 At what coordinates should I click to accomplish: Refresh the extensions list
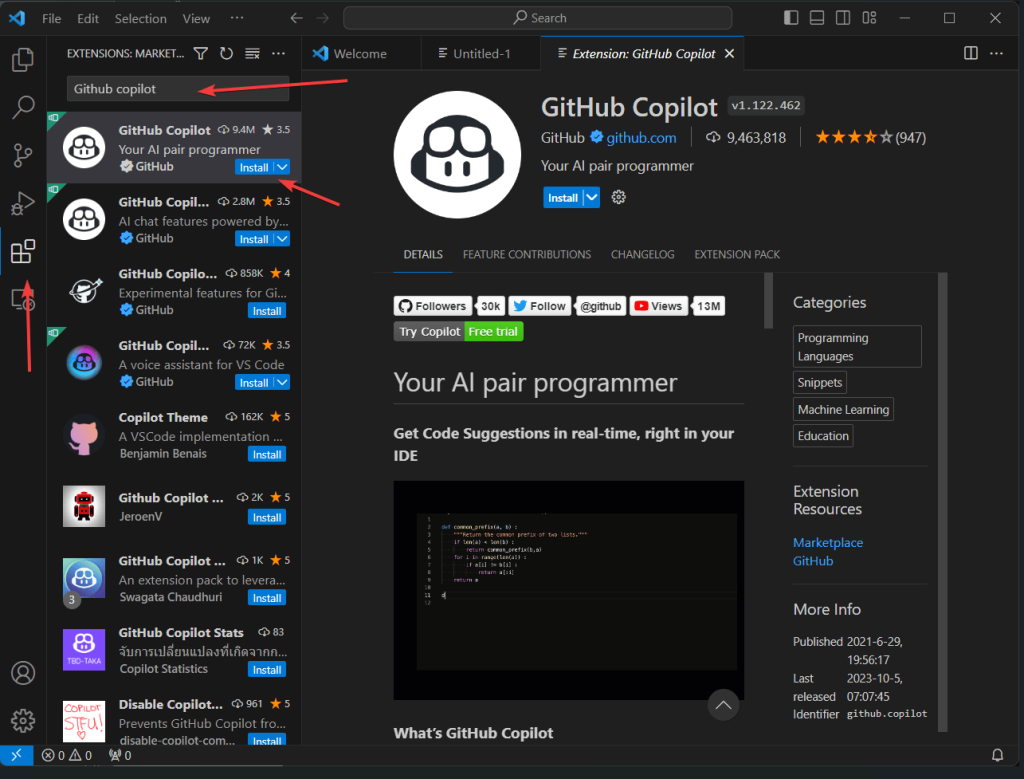point(226,53)
